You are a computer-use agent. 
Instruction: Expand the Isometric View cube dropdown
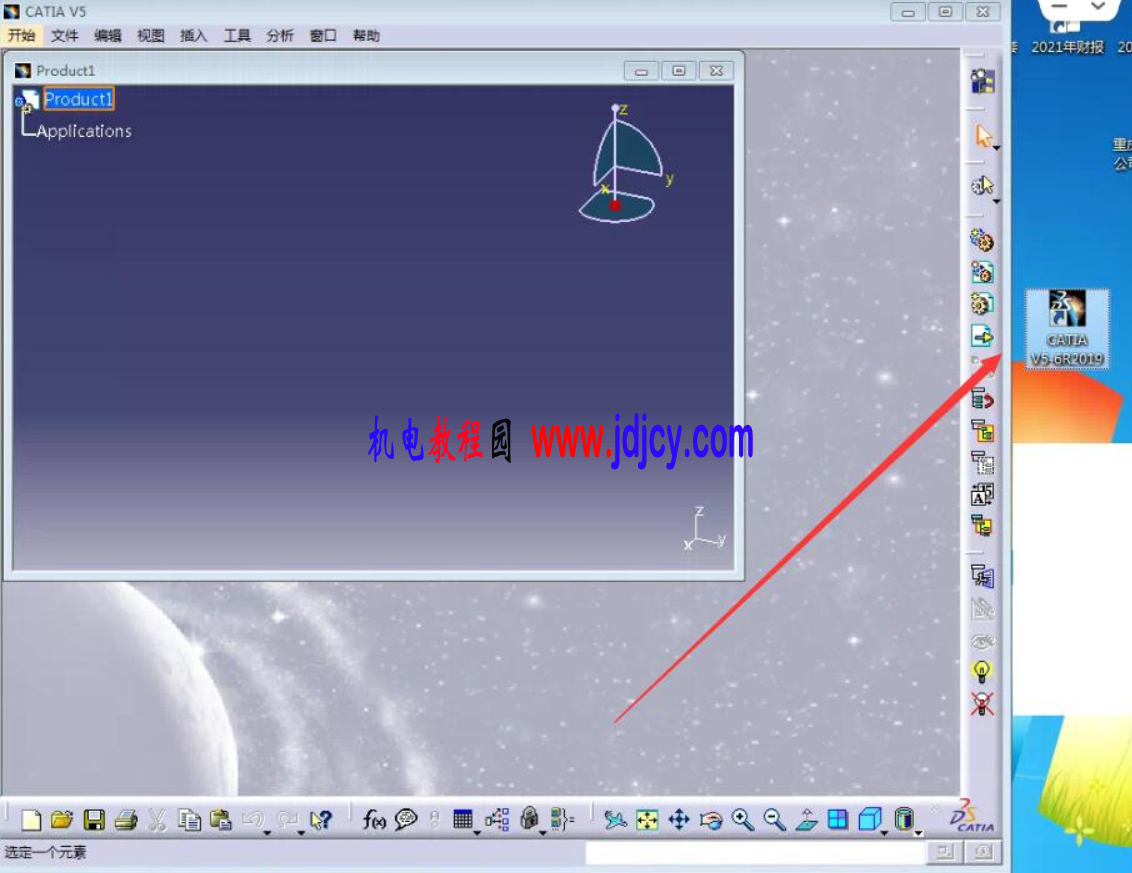(x=884, y=833)
